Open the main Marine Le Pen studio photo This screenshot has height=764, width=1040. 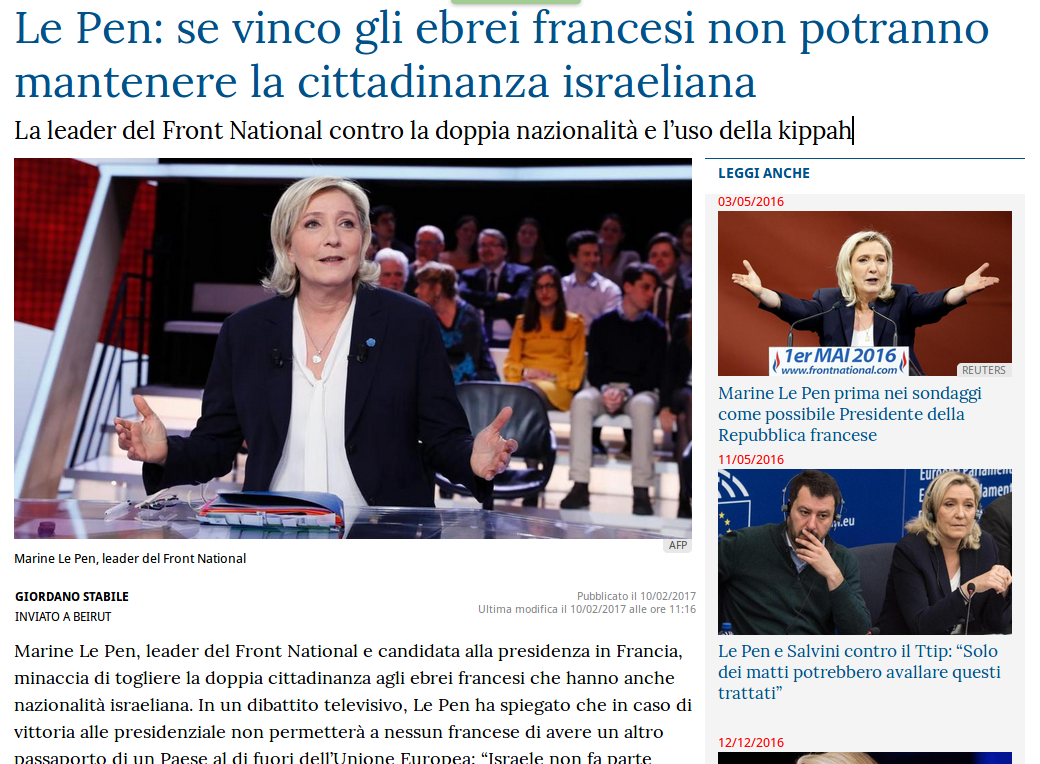click(353, 348)
